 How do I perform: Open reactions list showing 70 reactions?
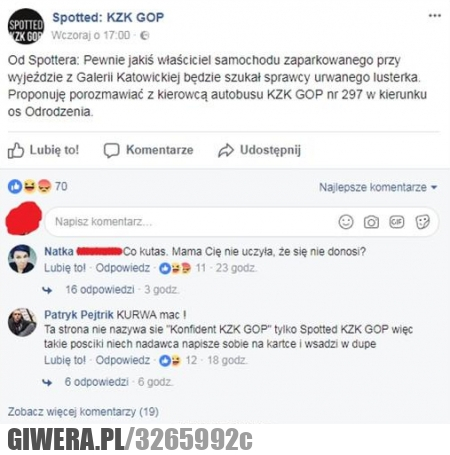tap(38, 186)
